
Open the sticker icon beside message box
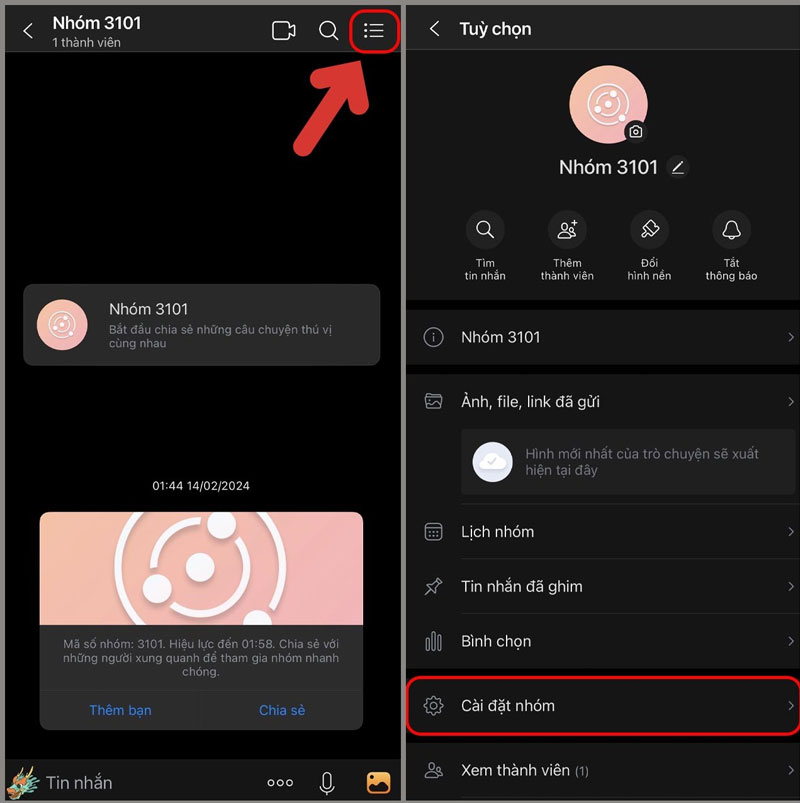22,783
